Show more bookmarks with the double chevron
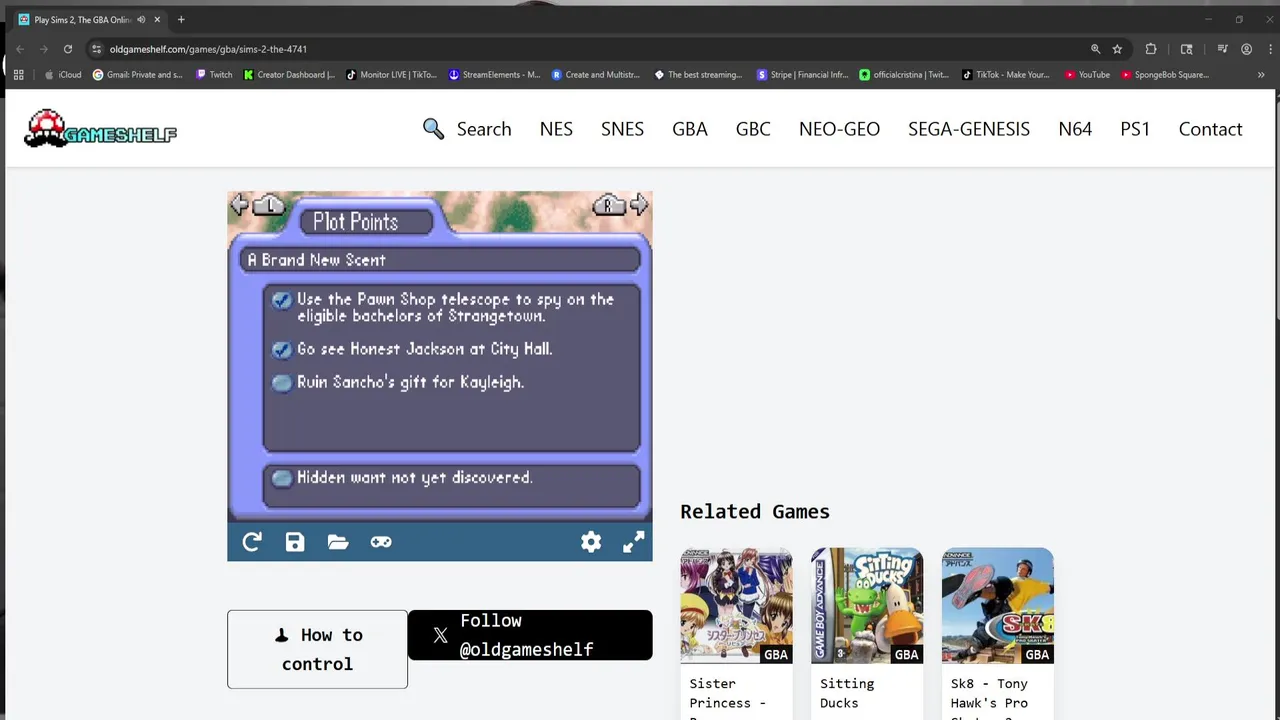This screenshot has height=720, width=1280. click(x=1261, y=75)
